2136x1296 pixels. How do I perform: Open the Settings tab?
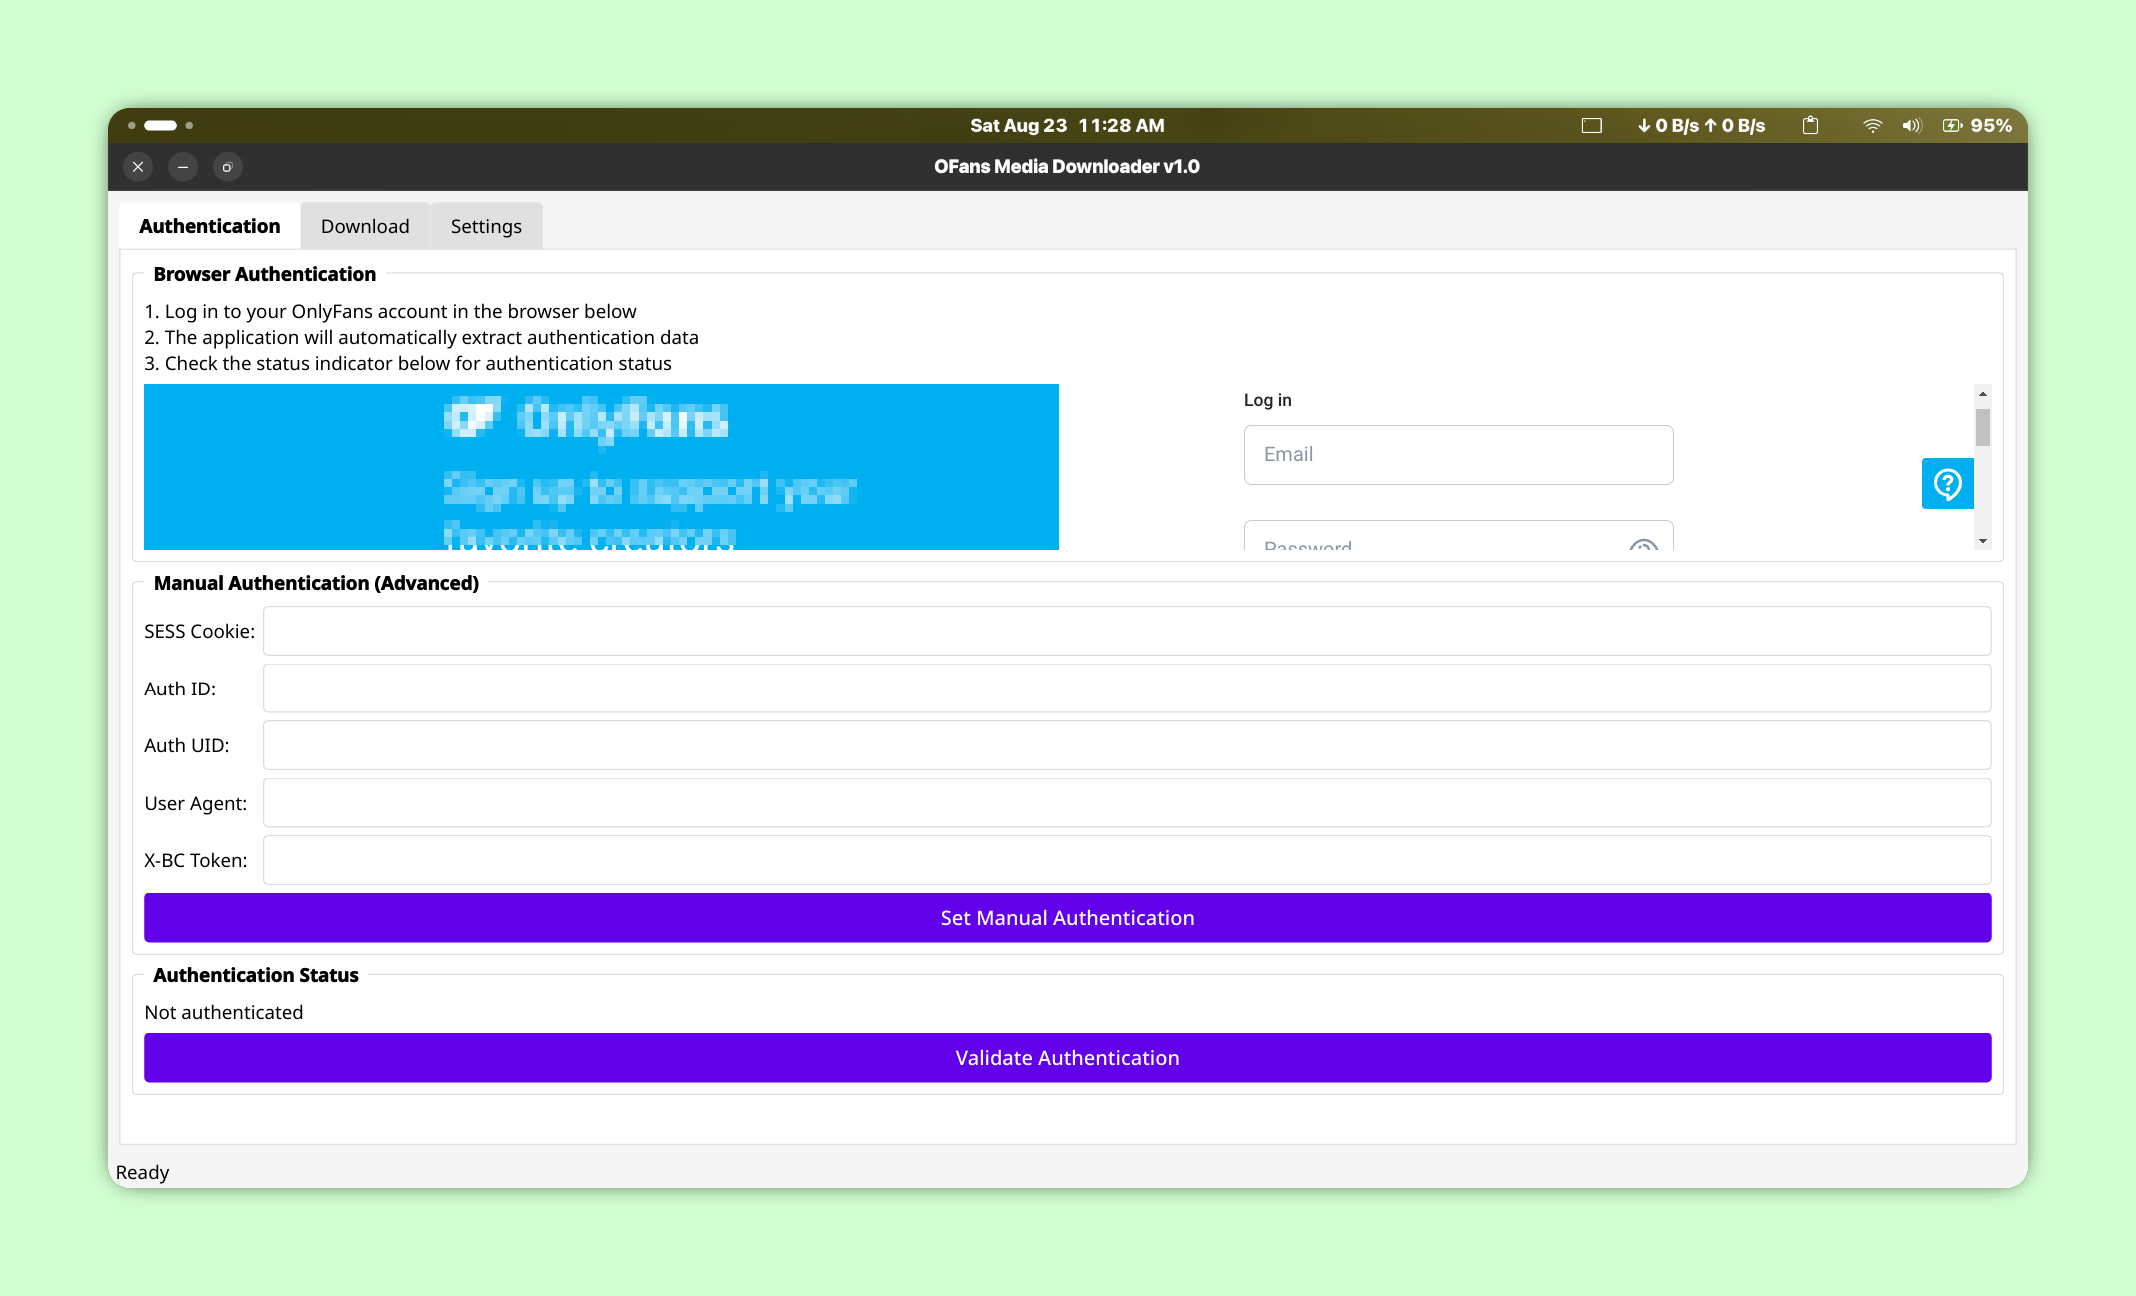[x=486, y=226]
